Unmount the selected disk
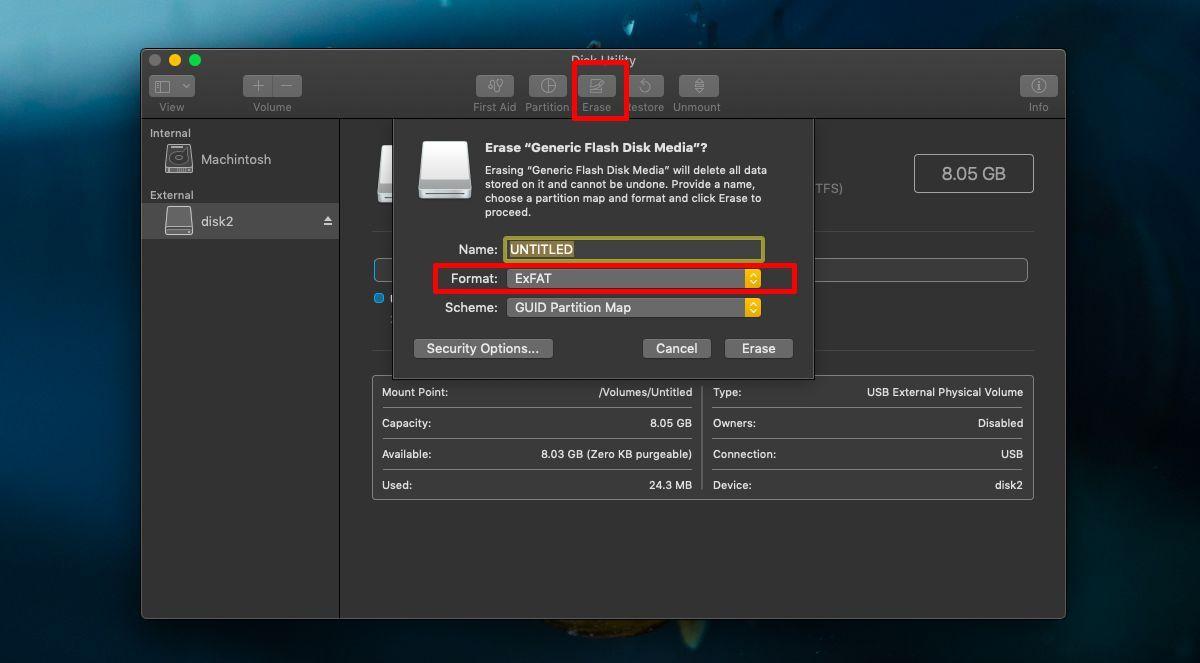This screenshot has width=1200, height=663. (698, 86)
